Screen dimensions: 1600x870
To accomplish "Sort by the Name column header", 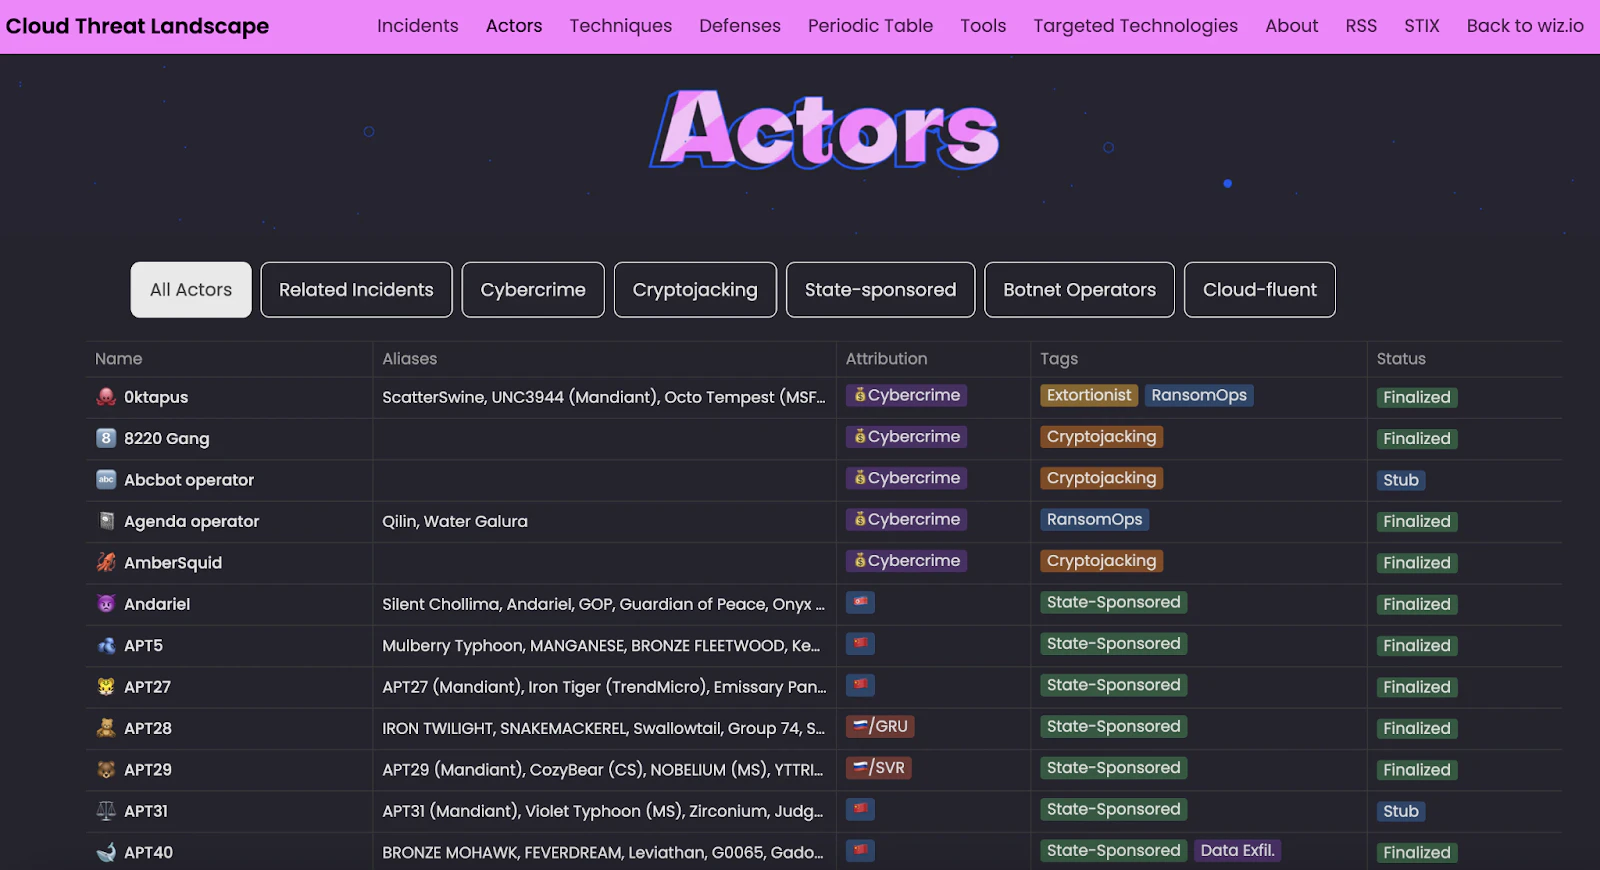I will pyautogui.click(x=119, y=359).
